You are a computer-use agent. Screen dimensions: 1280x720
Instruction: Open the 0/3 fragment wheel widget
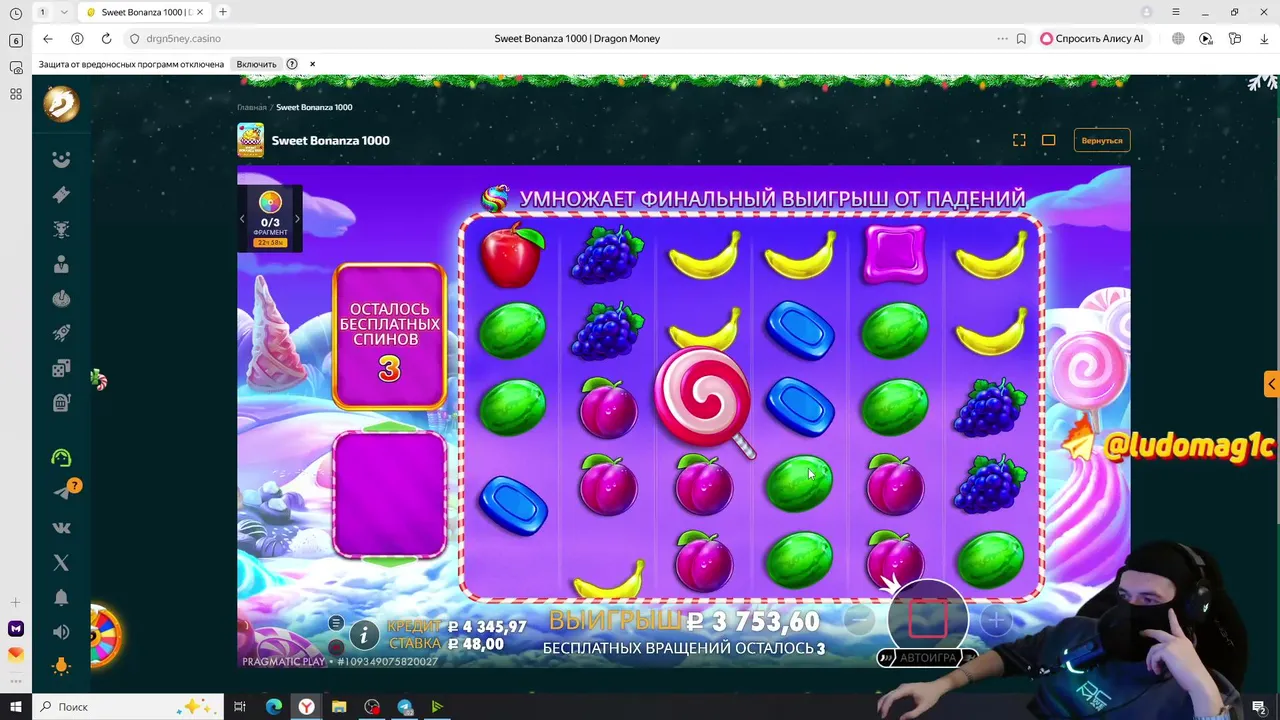point(270,217)
